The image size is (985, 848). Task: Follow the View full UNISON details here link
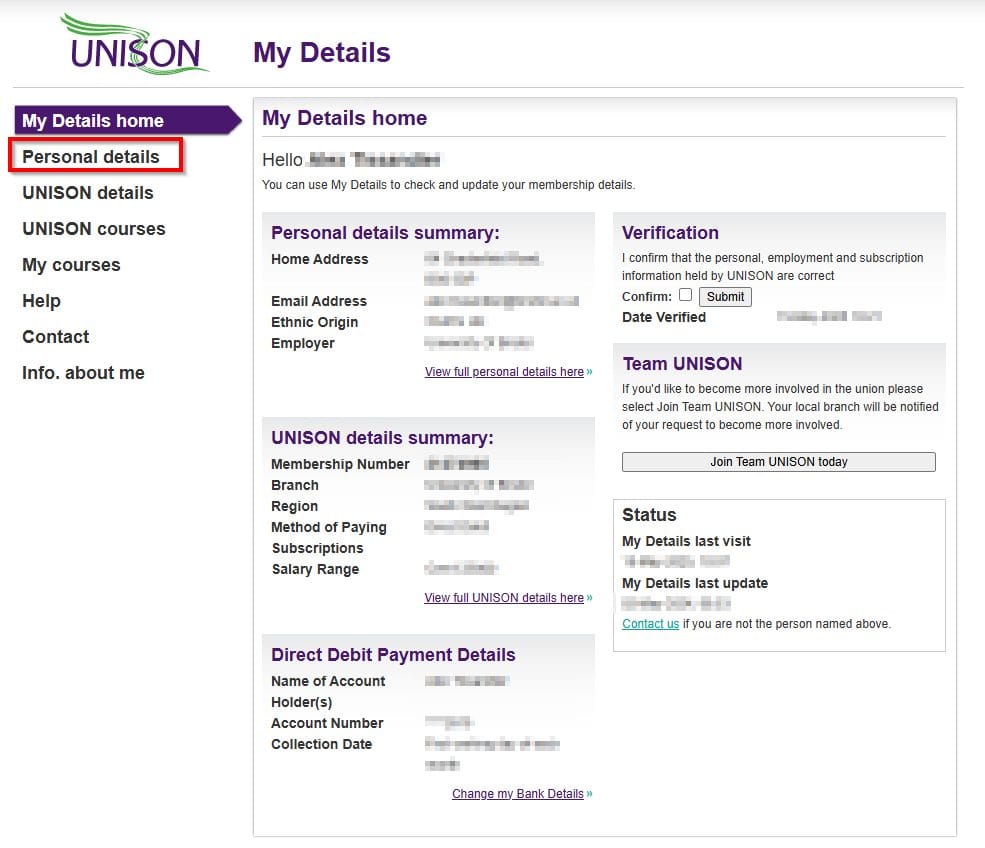[504, 598]
